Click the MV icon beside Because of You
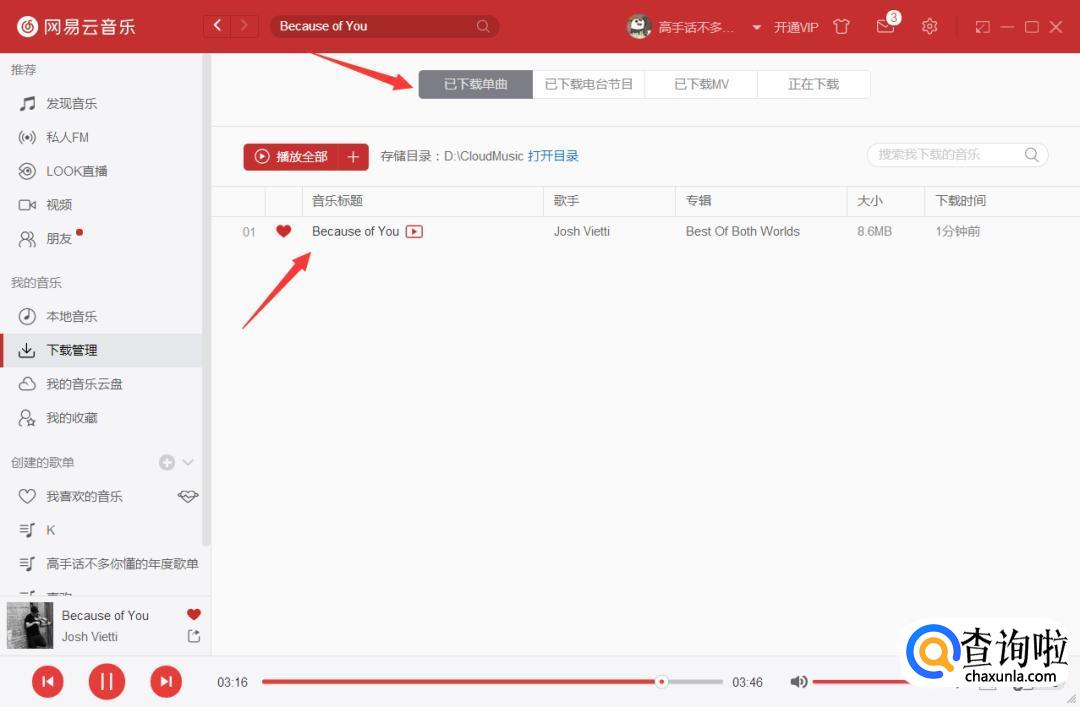 414,232
